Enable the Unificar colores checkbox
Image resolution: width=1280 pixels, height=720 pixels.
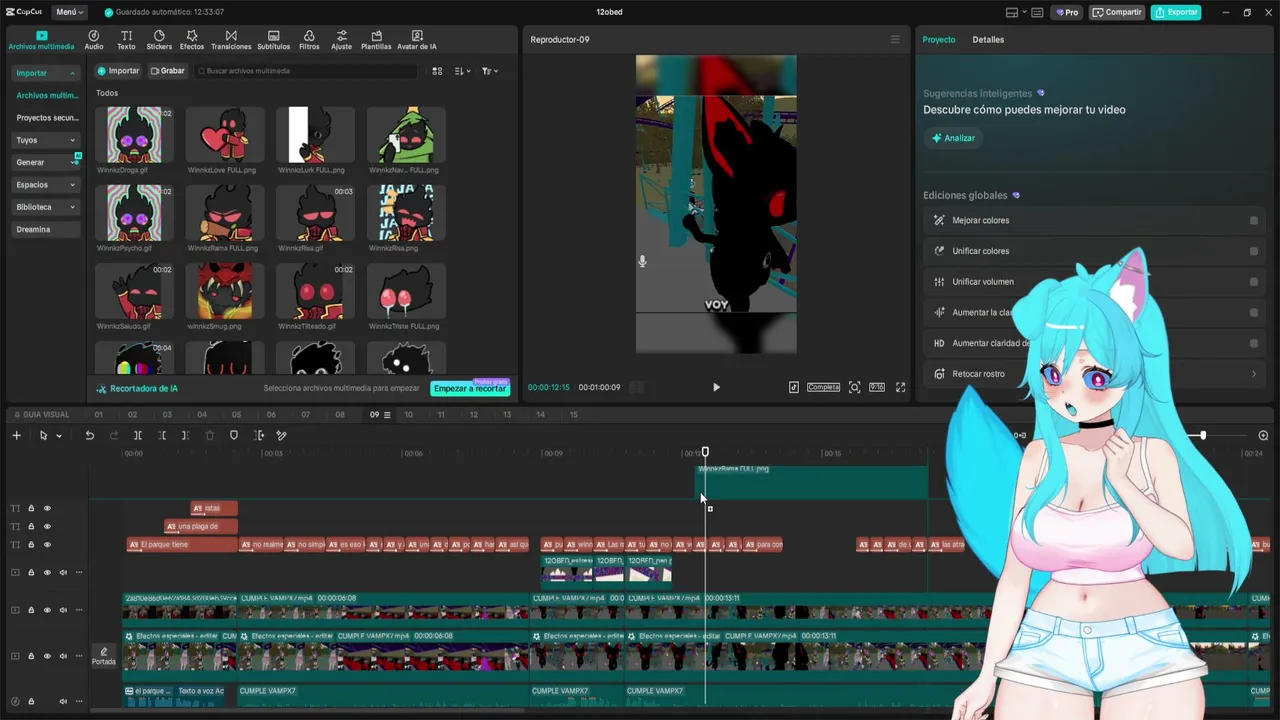(x=1254, y=251)
